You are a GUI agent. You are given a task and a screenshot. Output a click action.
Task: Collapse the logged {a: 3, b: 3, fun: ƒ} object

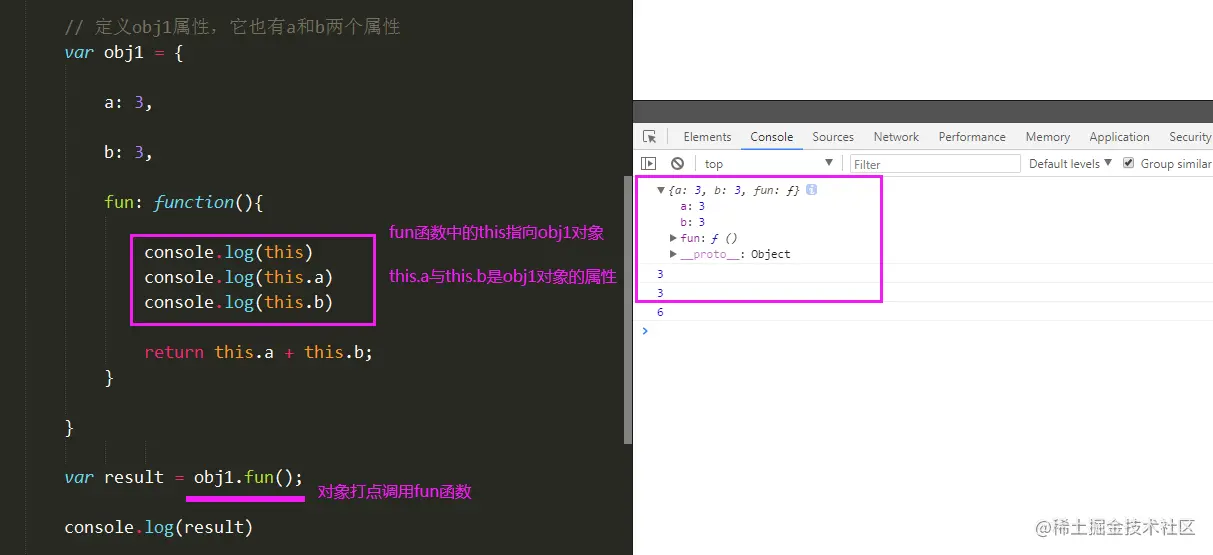(661, 190)
